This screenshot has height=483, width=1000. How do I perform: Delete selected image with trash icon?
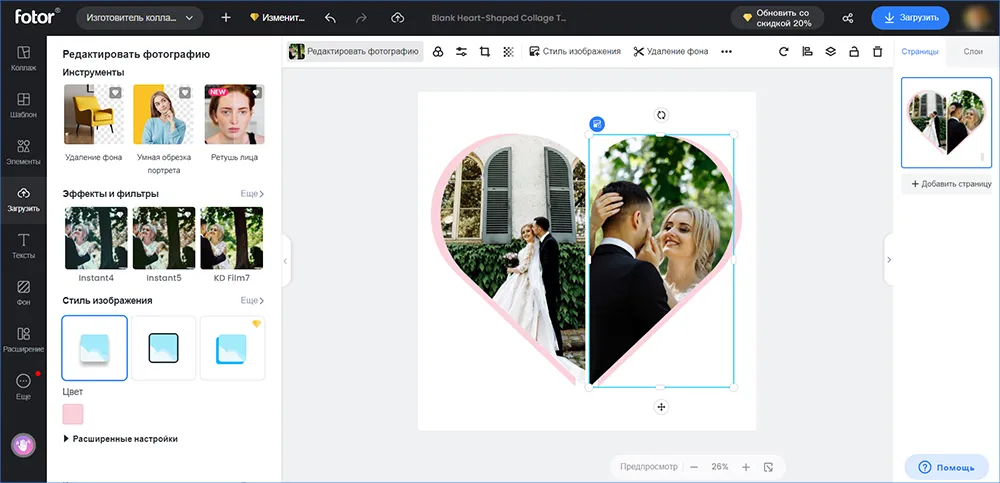pyautogui.click(x=878, y=52)
